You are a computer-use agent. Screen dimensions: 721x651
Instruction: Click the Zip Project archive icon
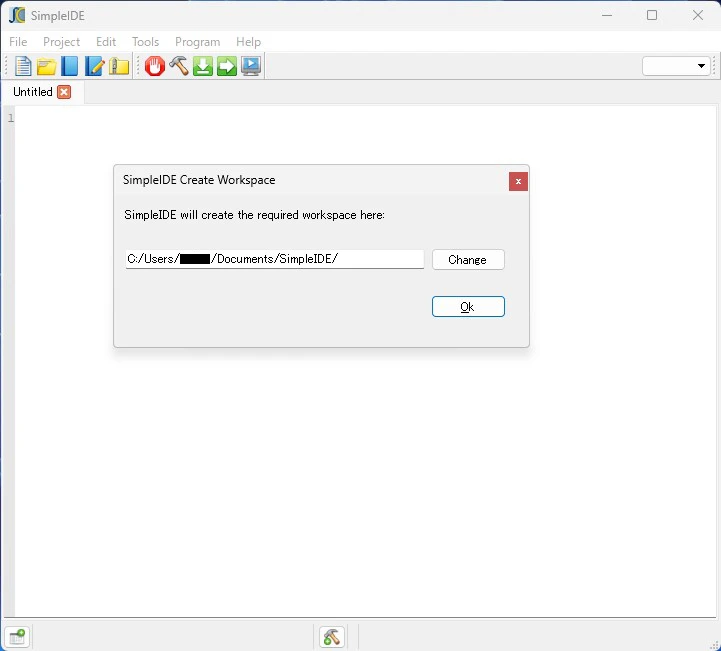click(119, 66)
